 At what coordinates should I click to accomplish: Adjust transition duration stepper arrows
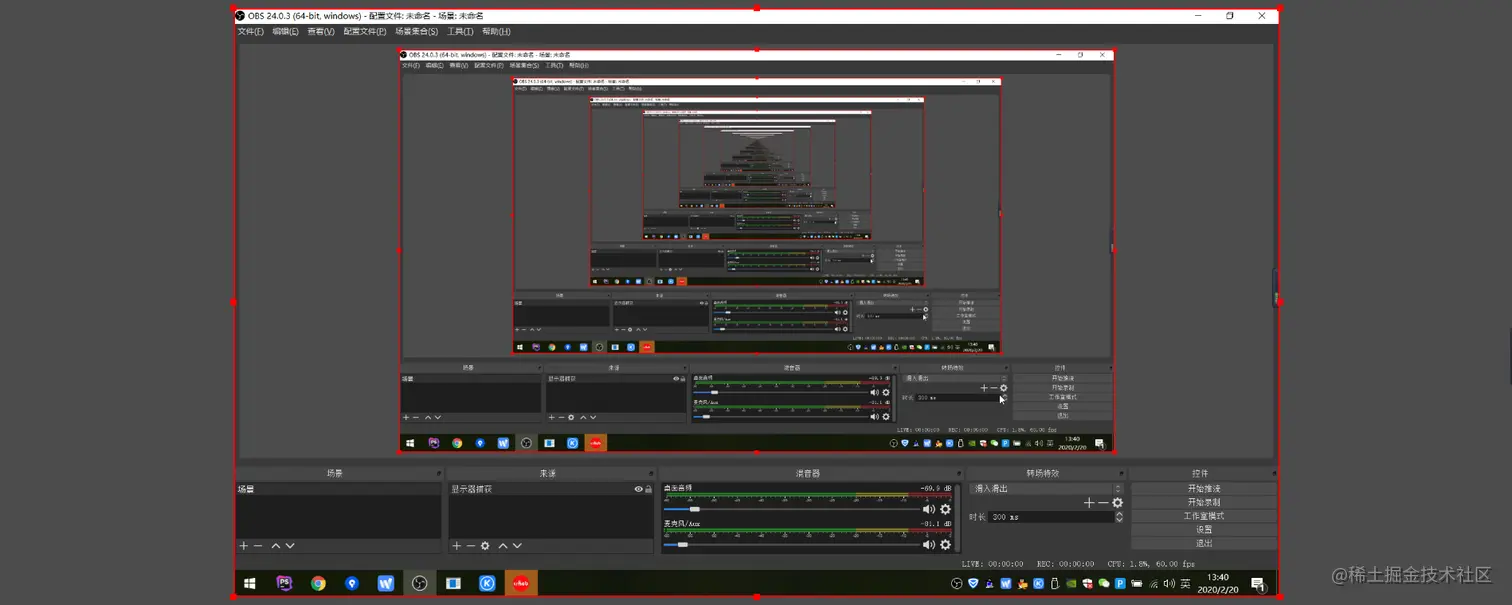(1119, 517)
